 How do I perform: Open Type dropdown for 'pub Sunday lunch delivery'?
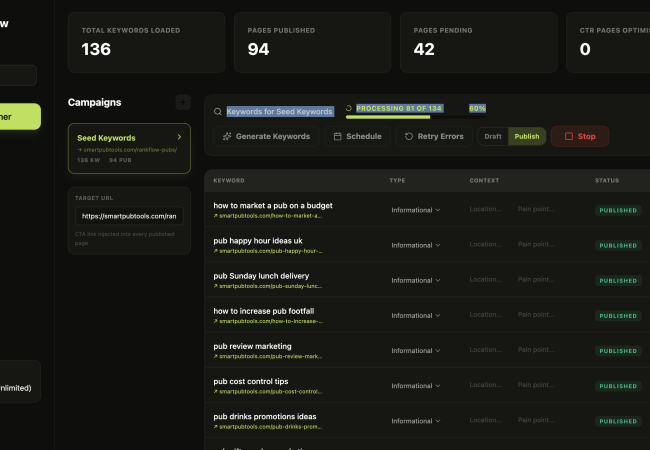tap(415, 280)
